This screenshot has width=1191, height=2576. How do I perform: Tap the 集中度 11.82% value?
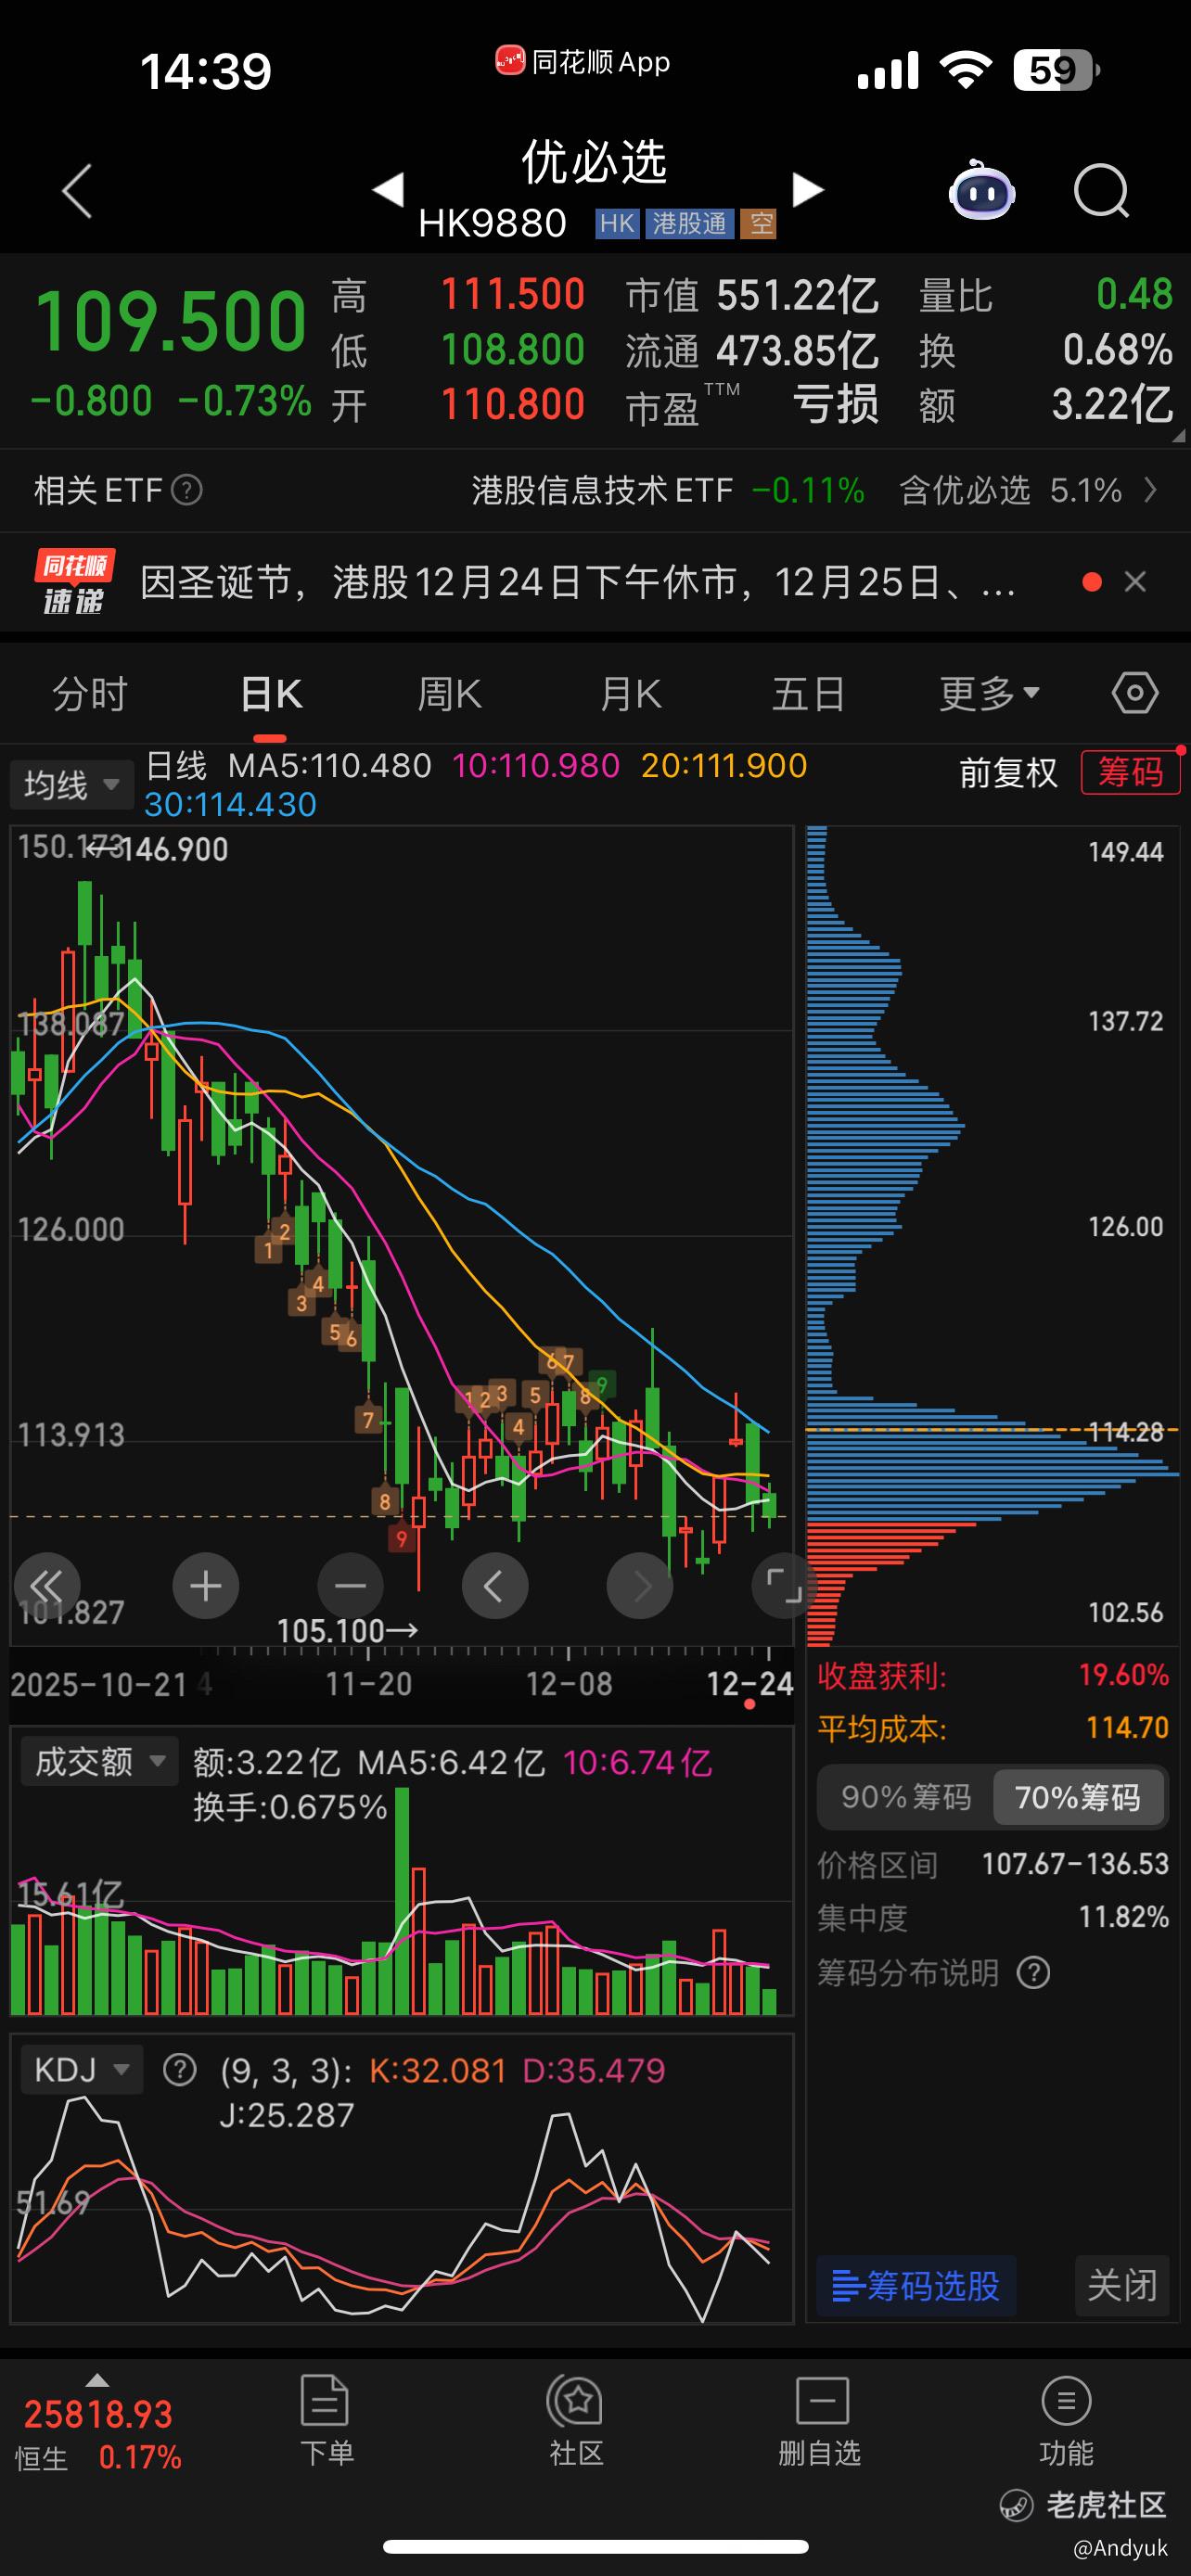pos(1123,1917)
